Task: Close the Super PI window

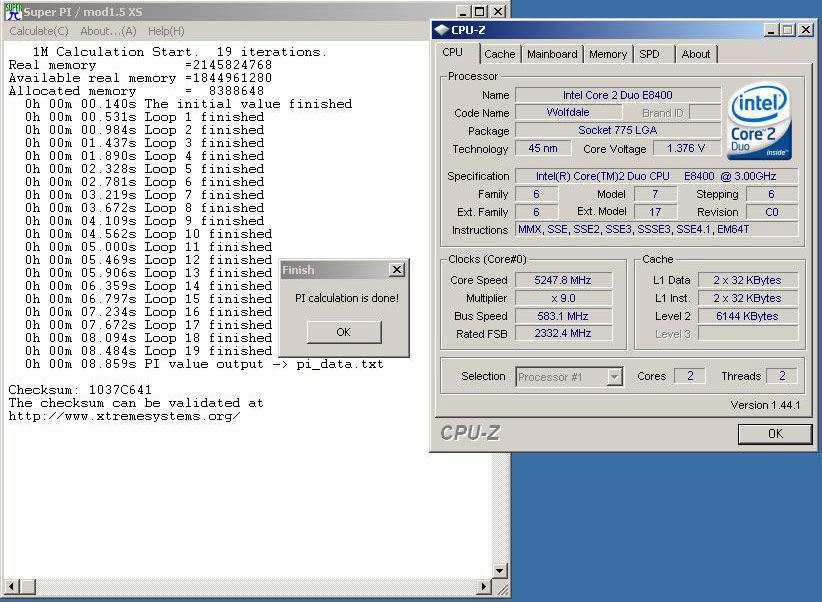Action: (x=498, y=12)
